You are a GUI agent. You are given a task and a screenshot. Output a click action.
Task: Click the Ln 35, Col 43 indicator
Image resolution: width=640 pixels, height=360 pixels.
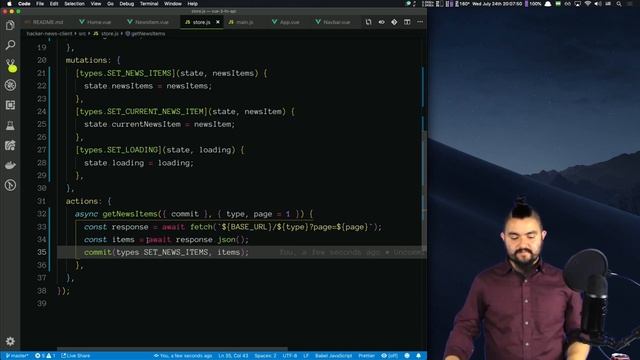233,356
